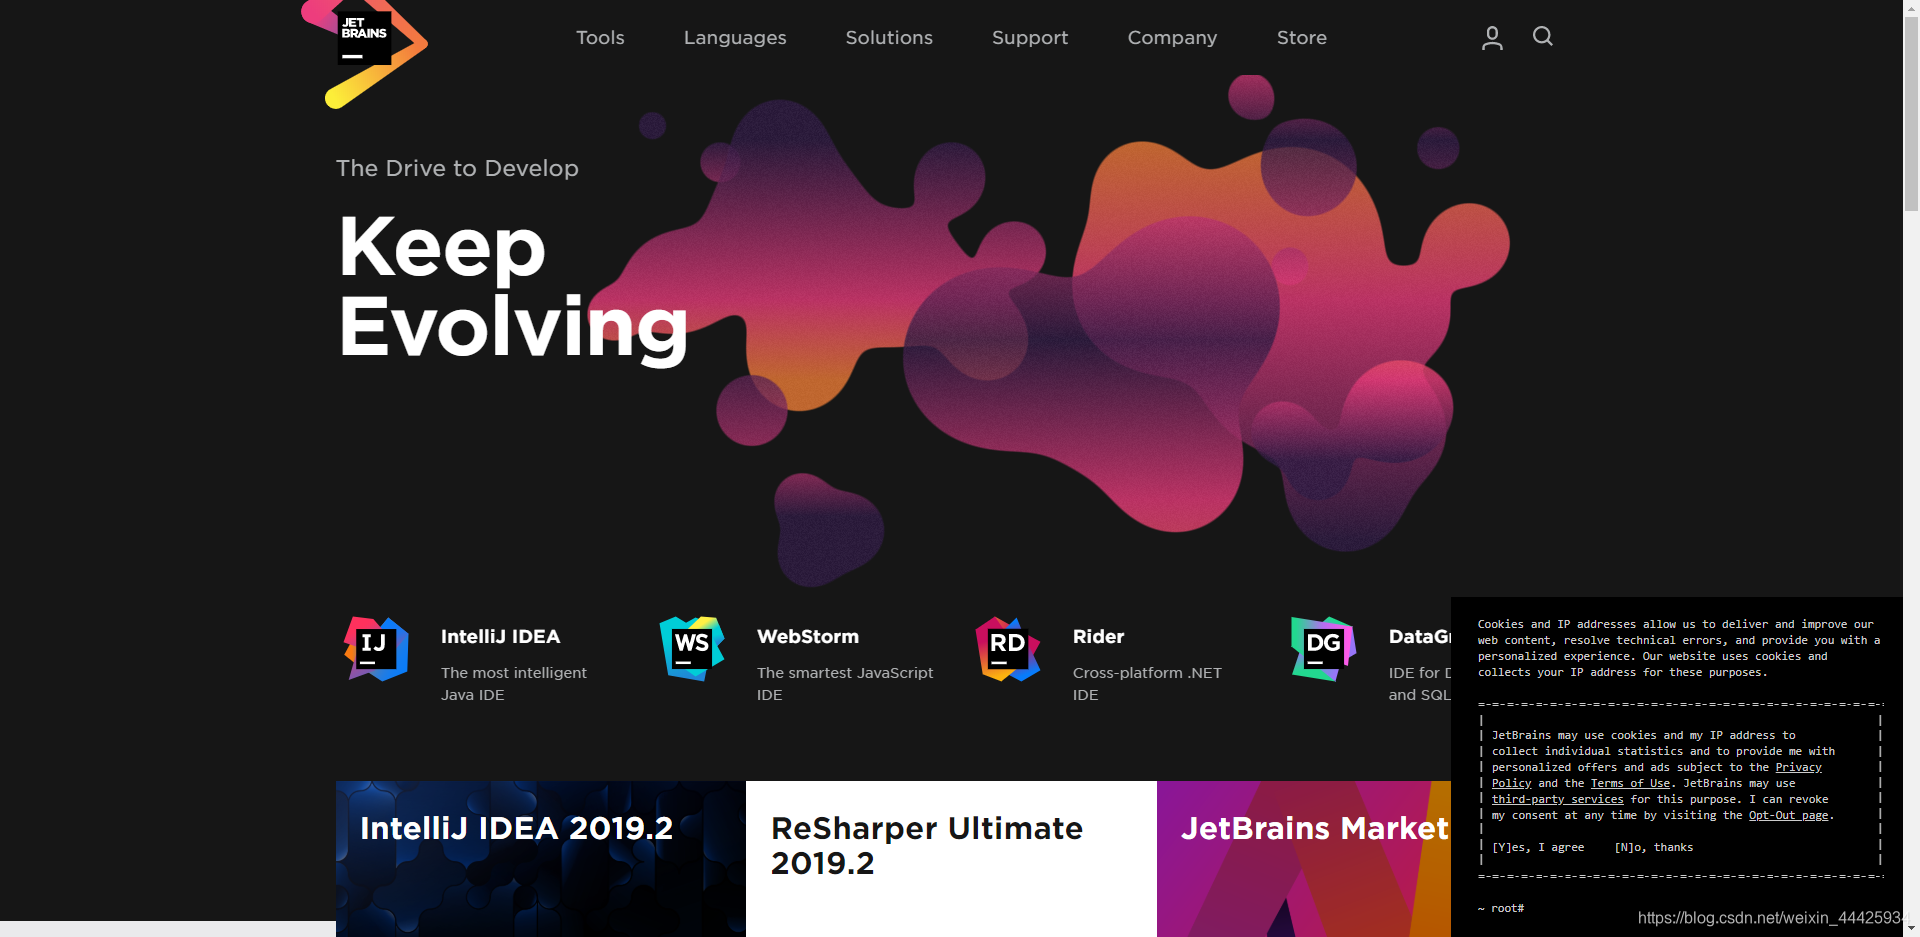
Task: Open the Solutions menu
Action: point(889,38)
